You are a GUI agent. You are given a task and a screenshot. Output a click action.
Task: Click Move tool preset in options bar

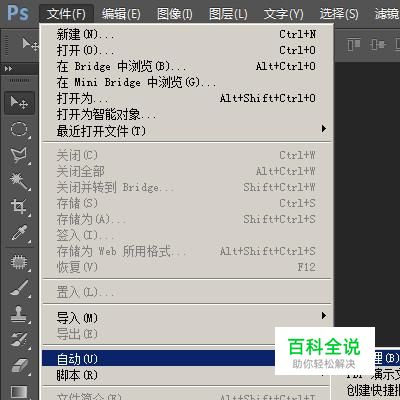(x=30, y=44)
